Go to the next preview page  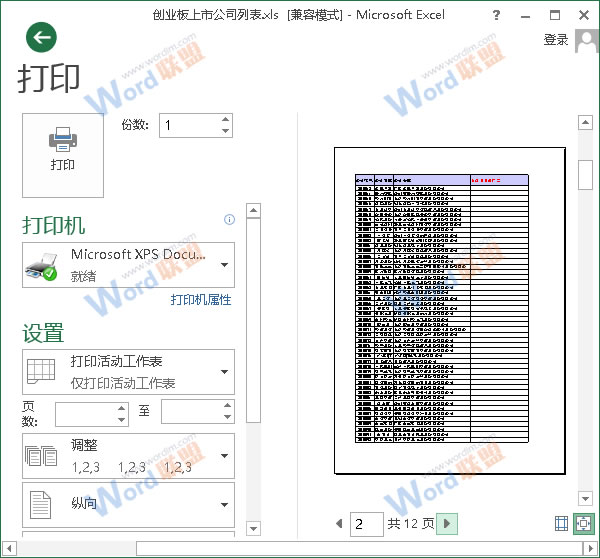pos(448,524)
